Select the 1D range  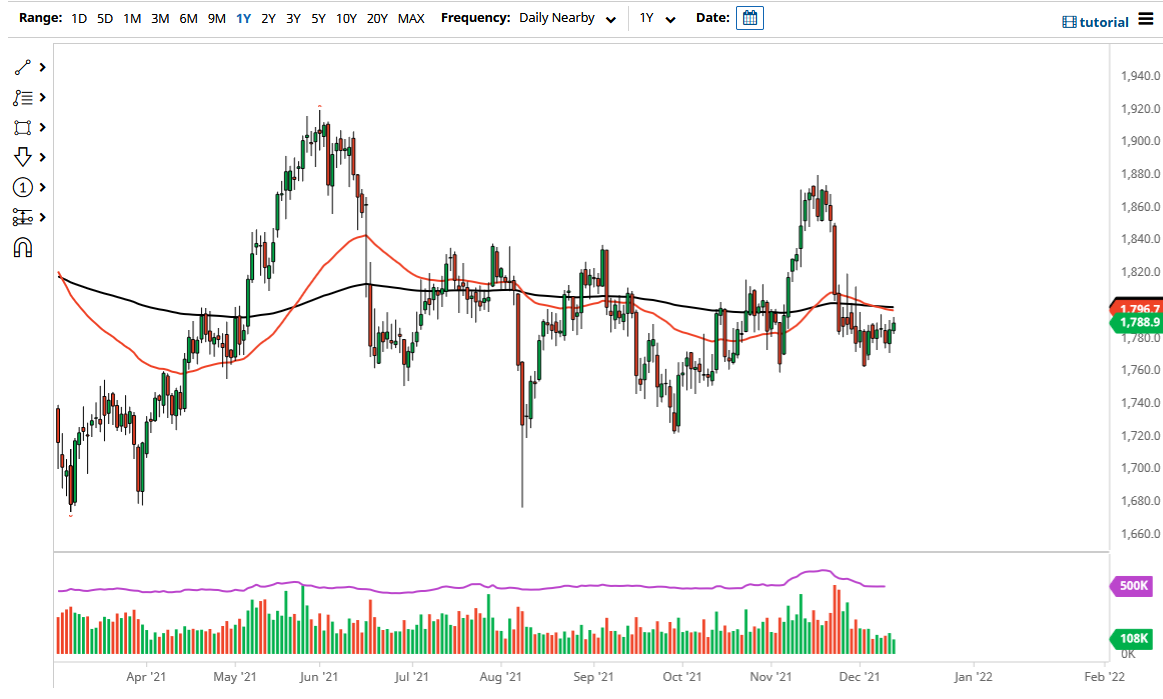click(x=79, y=19)
